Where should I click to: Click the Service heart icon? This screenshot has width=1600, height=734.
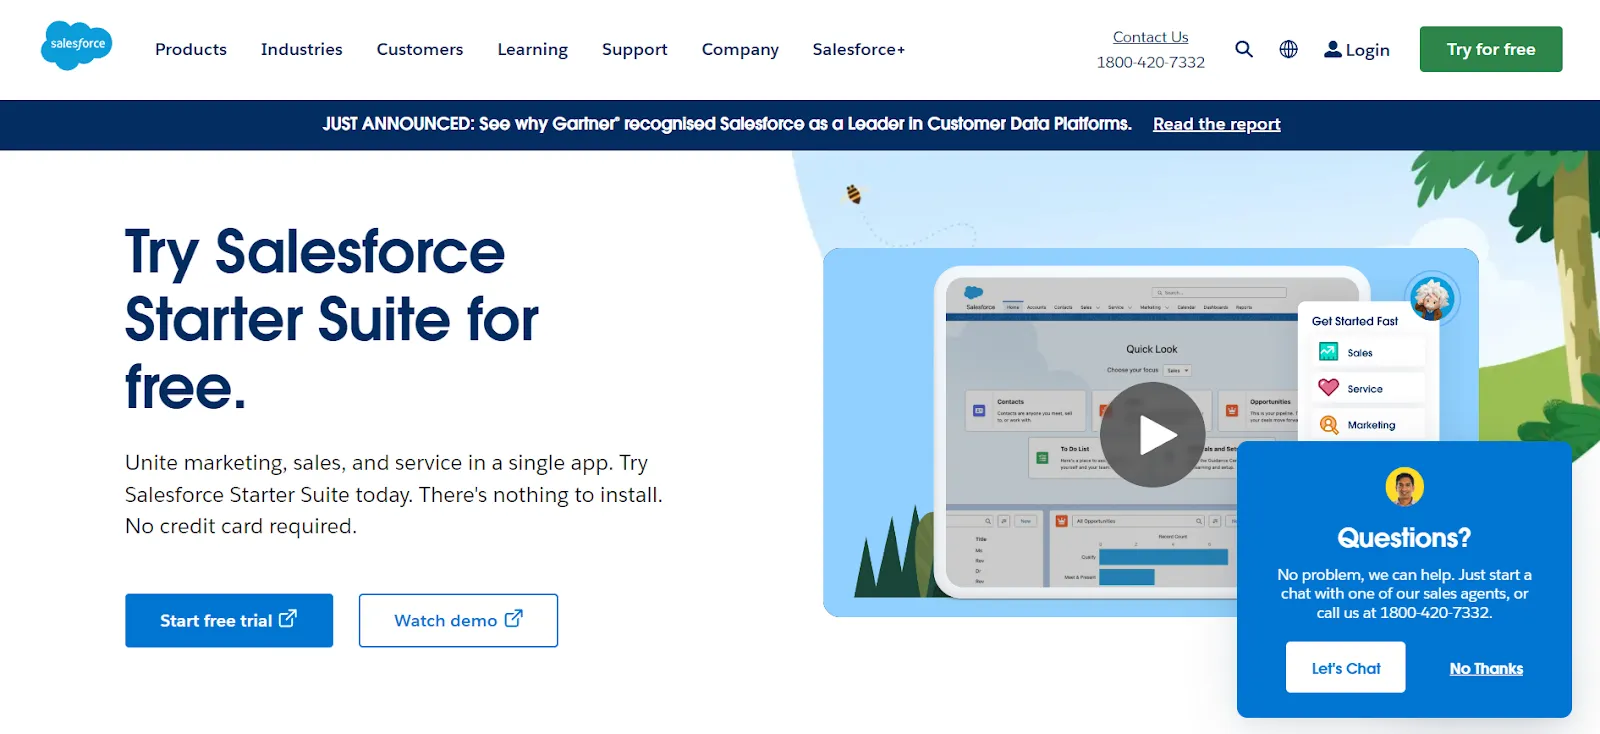1329,388
